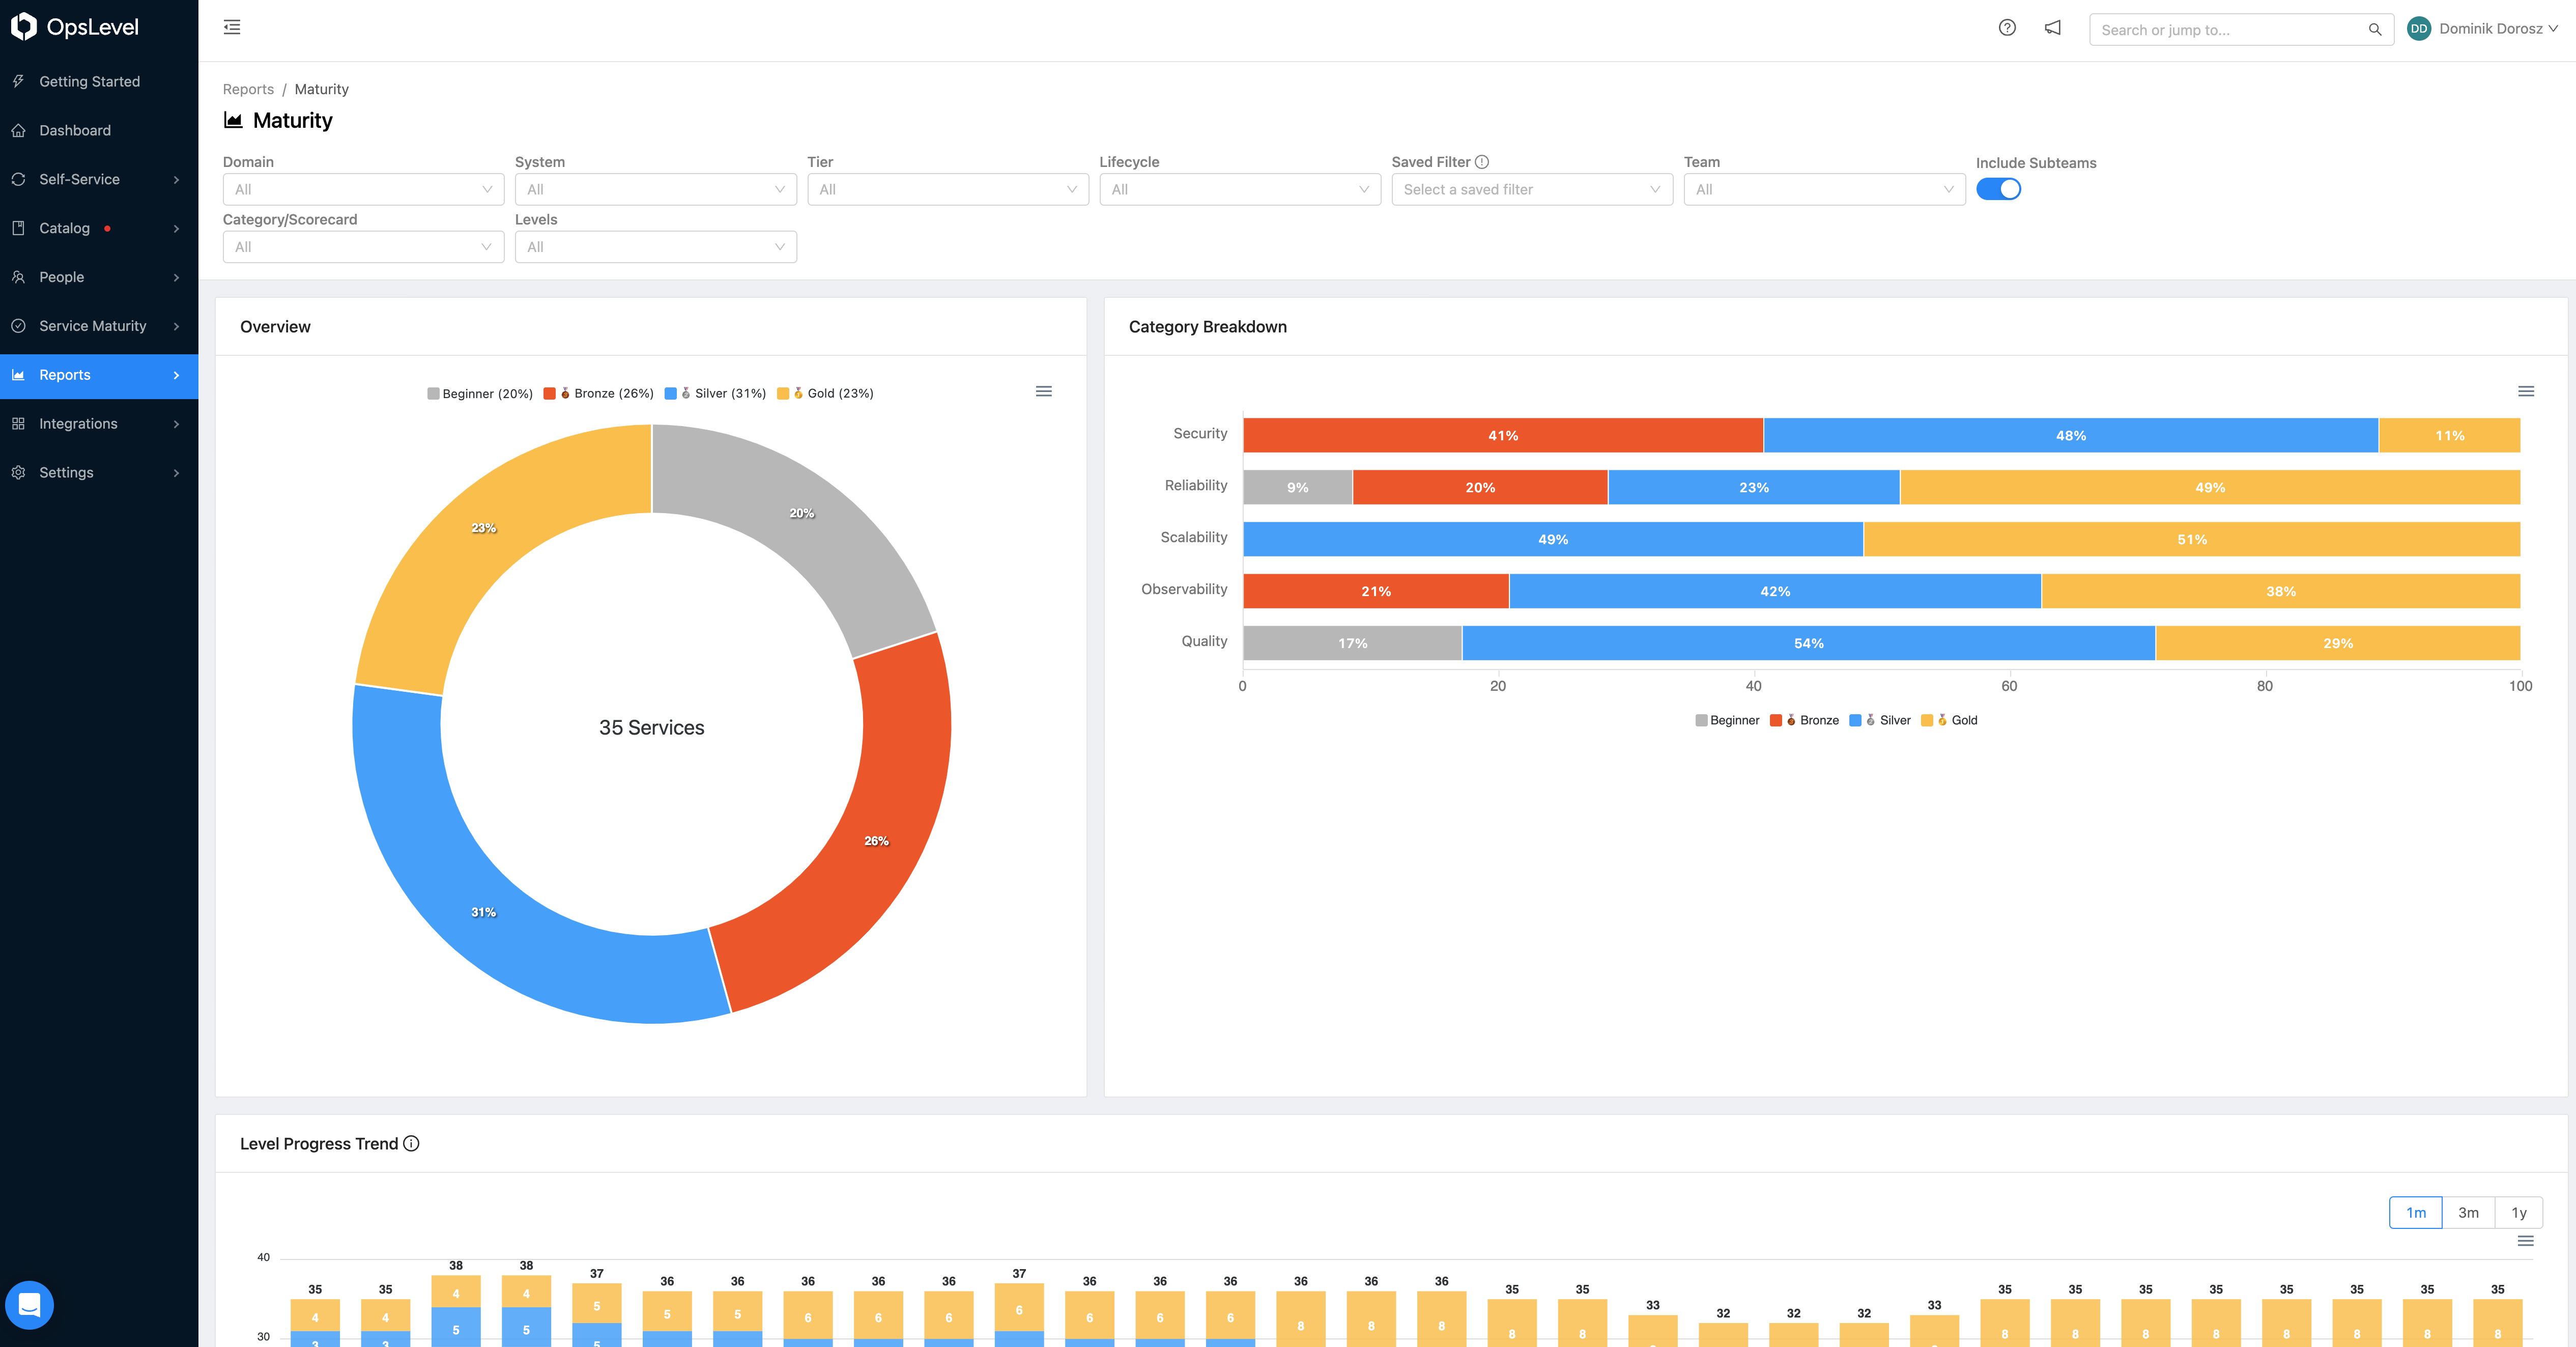This screenshot has height=1347, width=2576.
Task: Open the Overview chart hamburger menu
Action: 1043,392
